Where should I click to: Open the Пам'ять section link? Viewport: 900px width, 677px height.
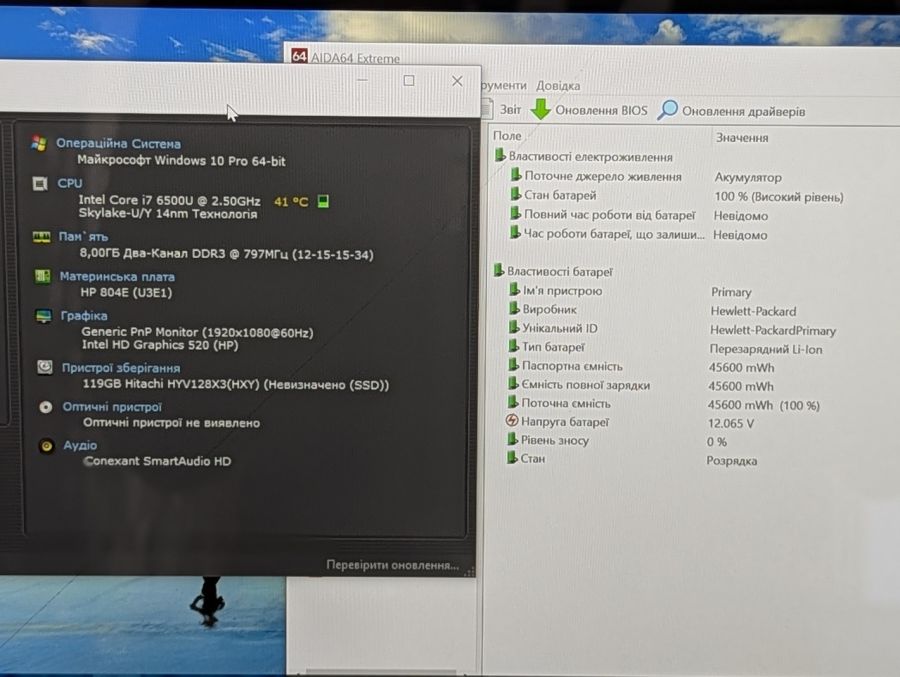click(x=83, y=237)
